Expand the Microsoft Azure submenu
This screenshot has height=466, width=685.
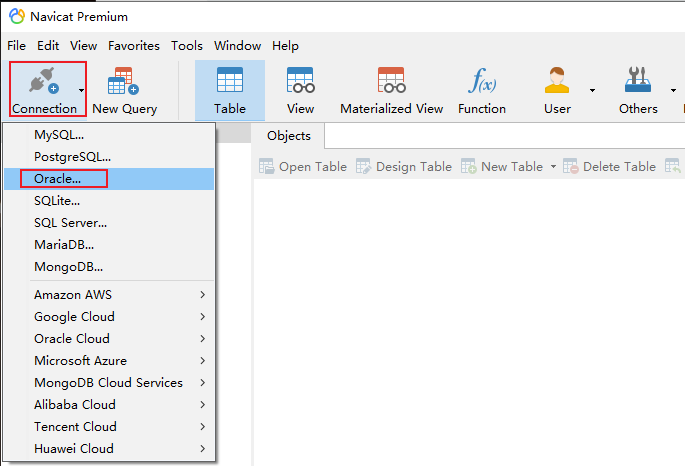(x=109, y=361)
